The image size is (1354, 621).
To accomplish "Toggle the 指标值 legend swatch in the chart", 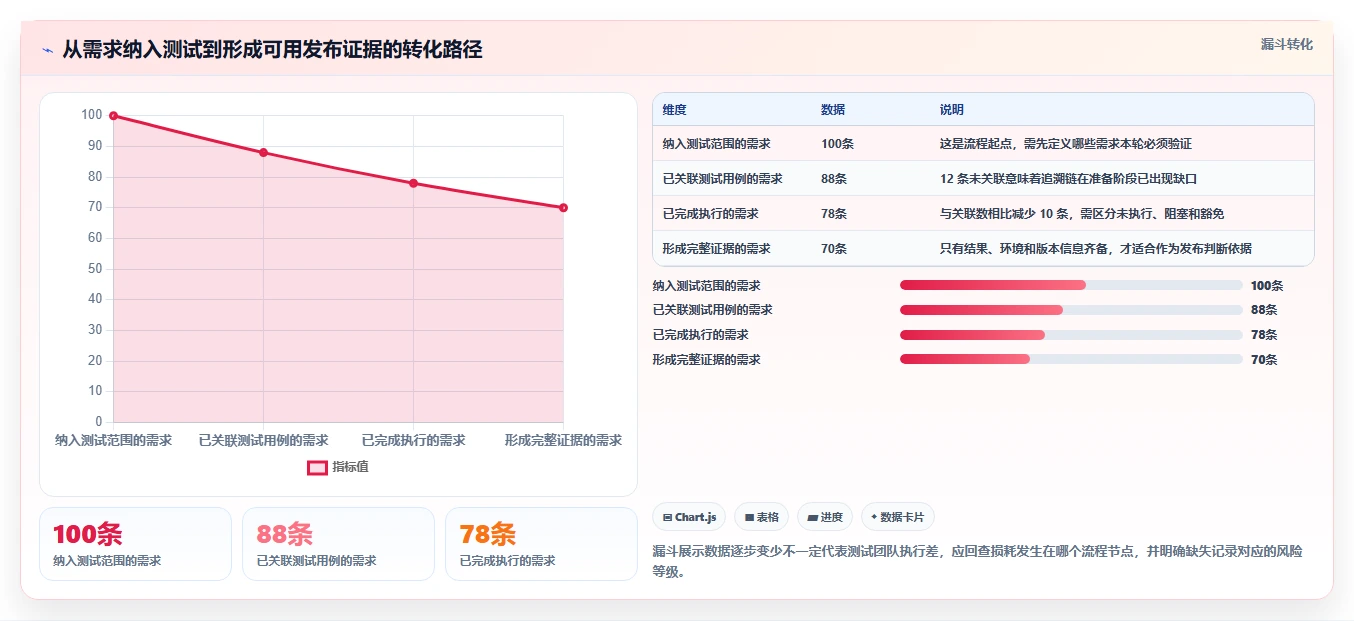I will pyautogui.click(x=317, y=467).
